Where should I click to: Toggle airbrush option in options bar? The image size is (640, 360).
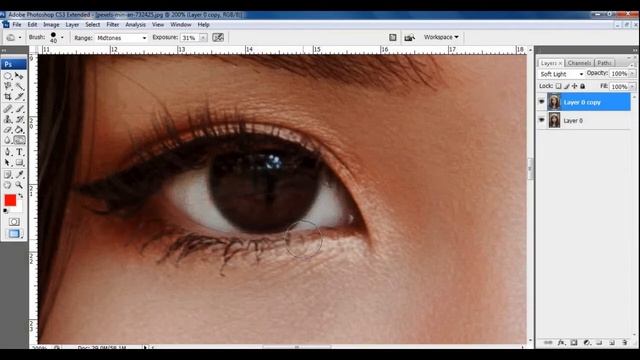click(x=218, y=38)
